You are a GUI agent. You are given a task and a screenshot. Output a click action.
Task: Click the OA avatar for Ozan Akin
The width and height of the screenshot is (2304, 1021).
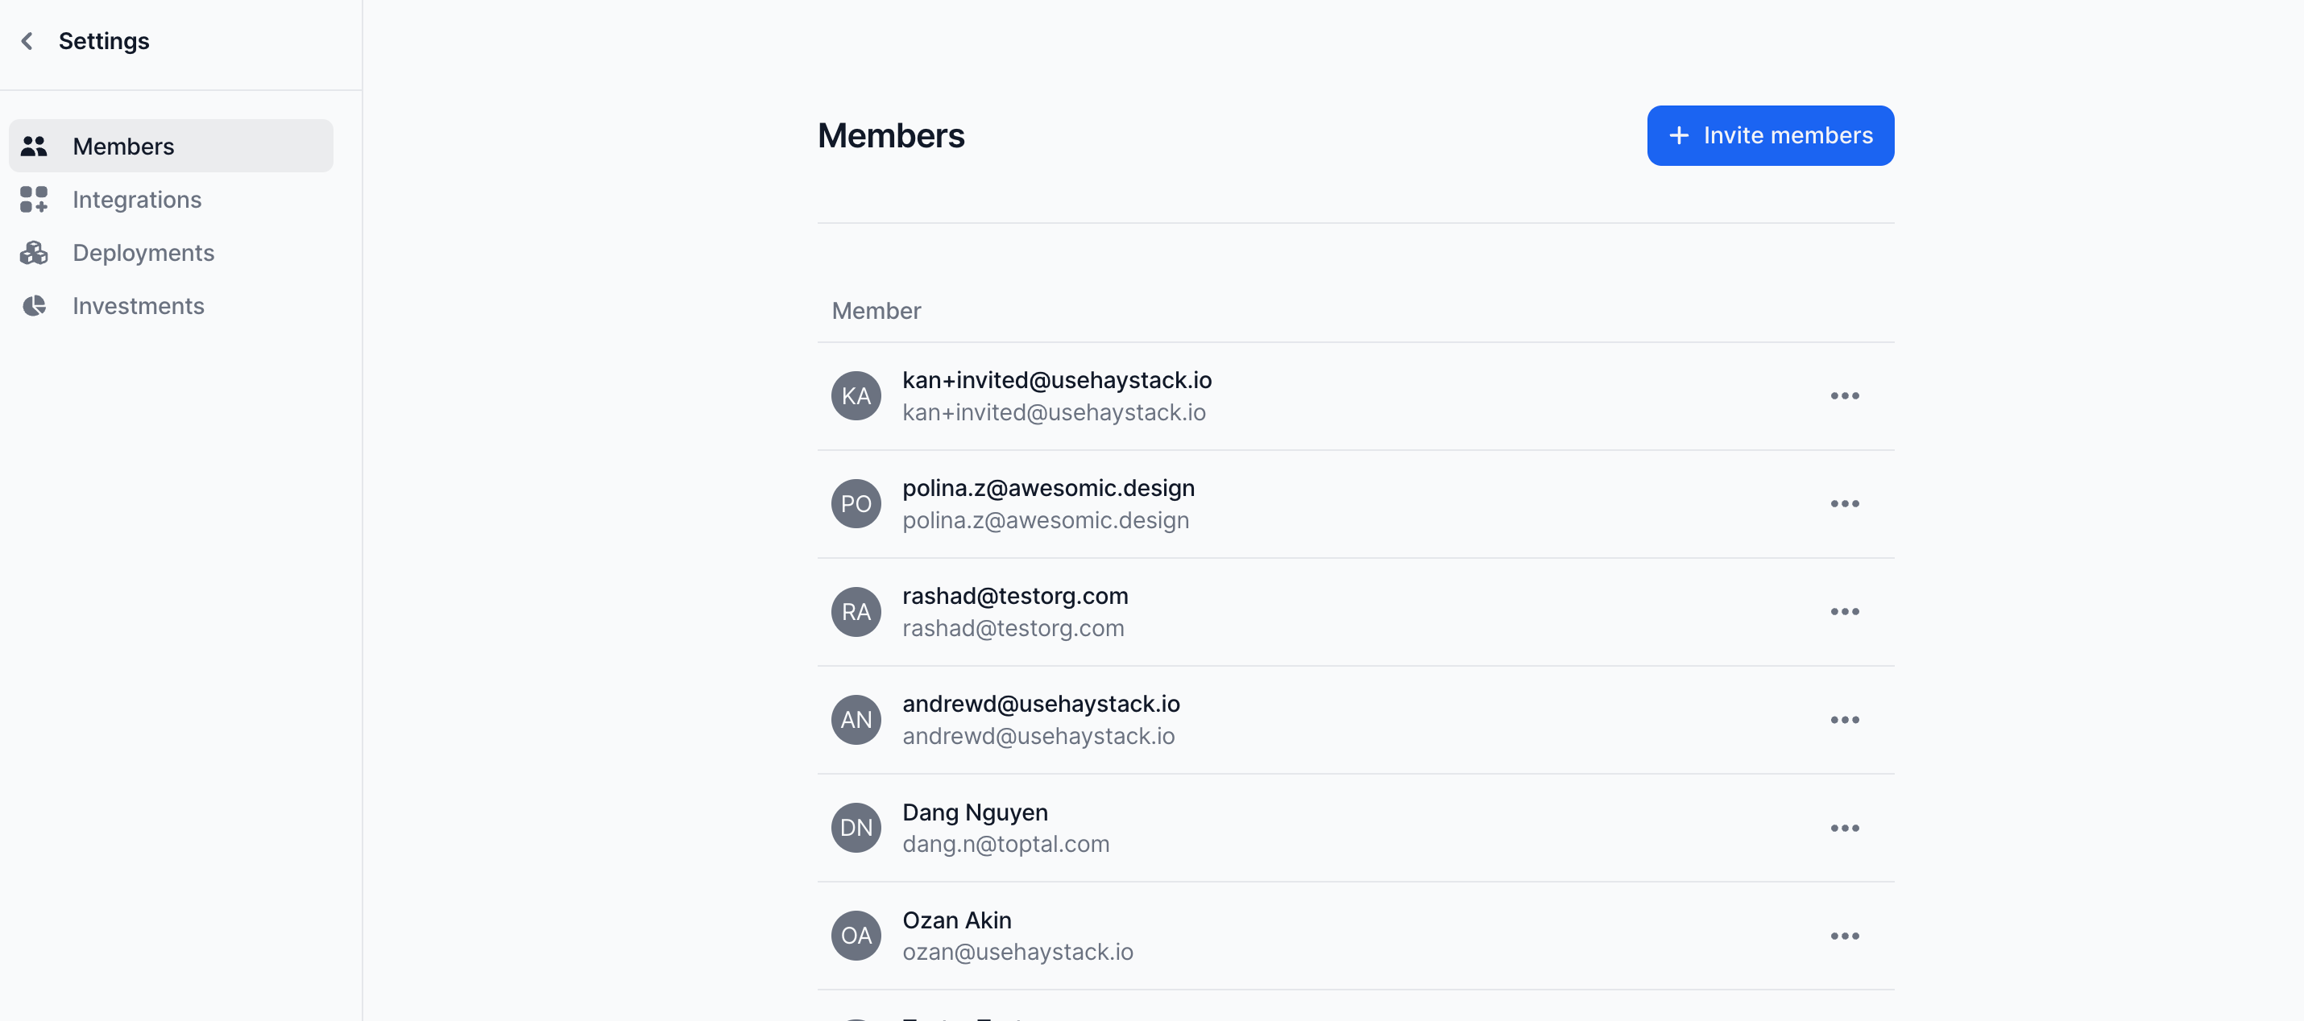855,936
